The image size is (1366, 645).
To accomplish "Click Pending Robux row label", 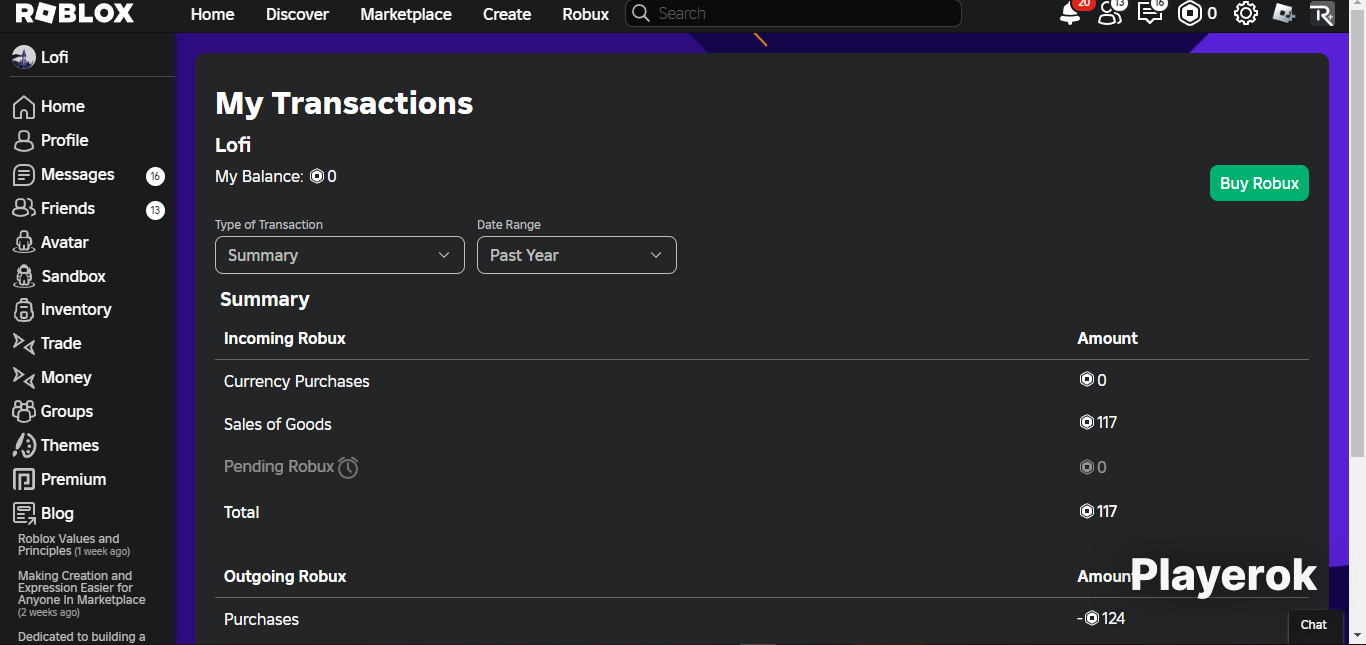I will (x=279, y=466).
